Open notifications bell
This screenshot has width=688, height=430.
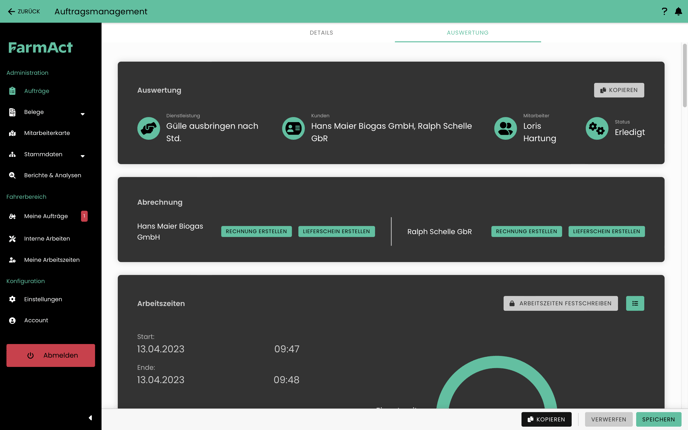click(678, 11)
